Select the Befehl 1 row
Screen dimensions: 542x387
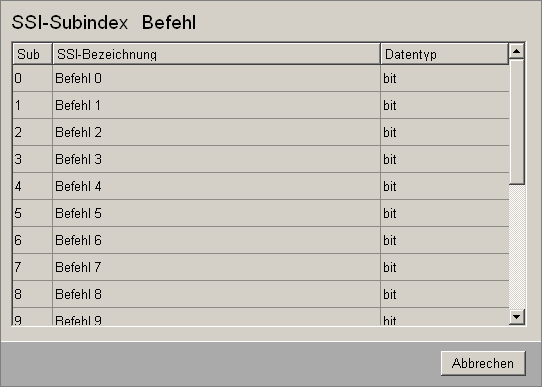click(261, 105)
